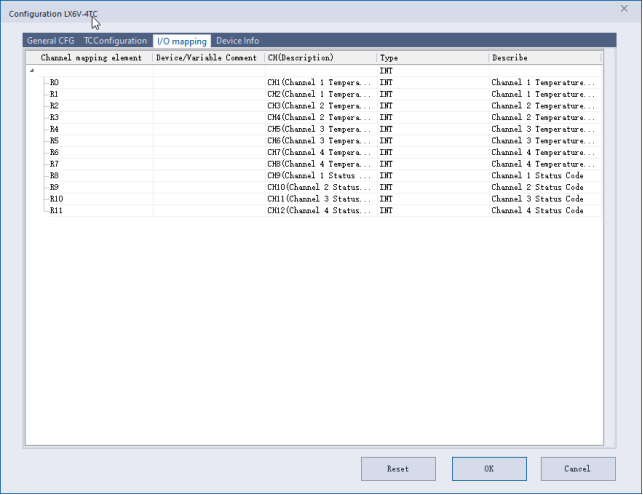The width and height of the screenshot is (643, 495).
Task: Click 'Channel 4 Status Code' in Describe column
Action: click(537, 210)
